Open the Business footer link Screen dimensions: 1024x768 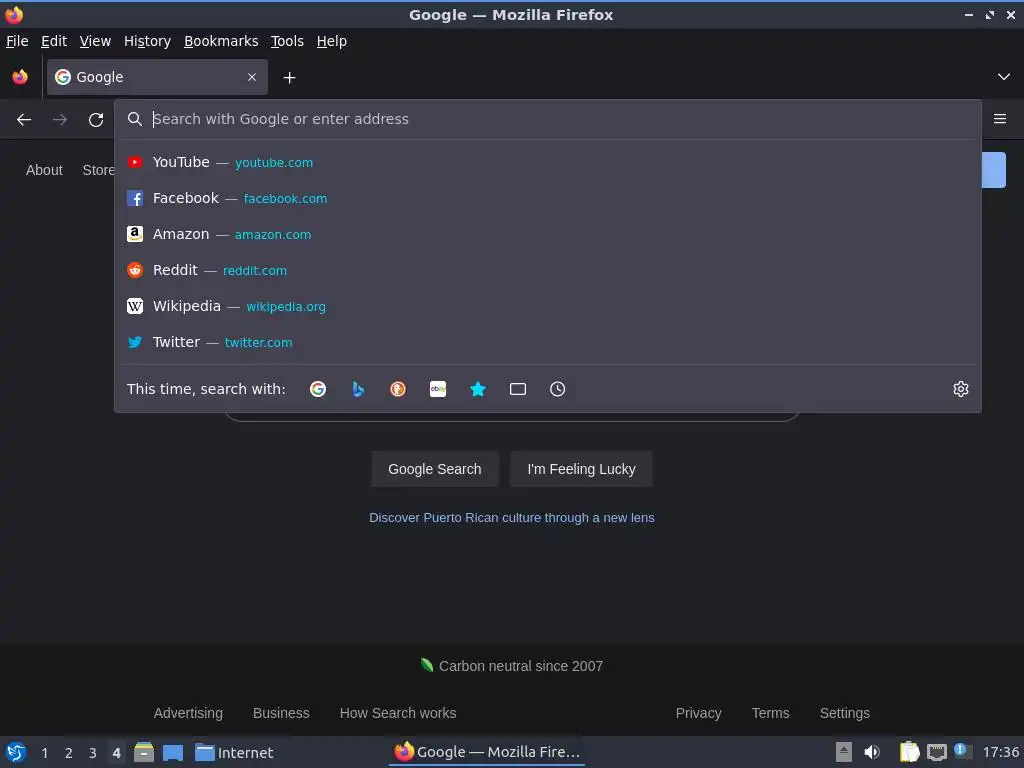click(x=281, y=713)
